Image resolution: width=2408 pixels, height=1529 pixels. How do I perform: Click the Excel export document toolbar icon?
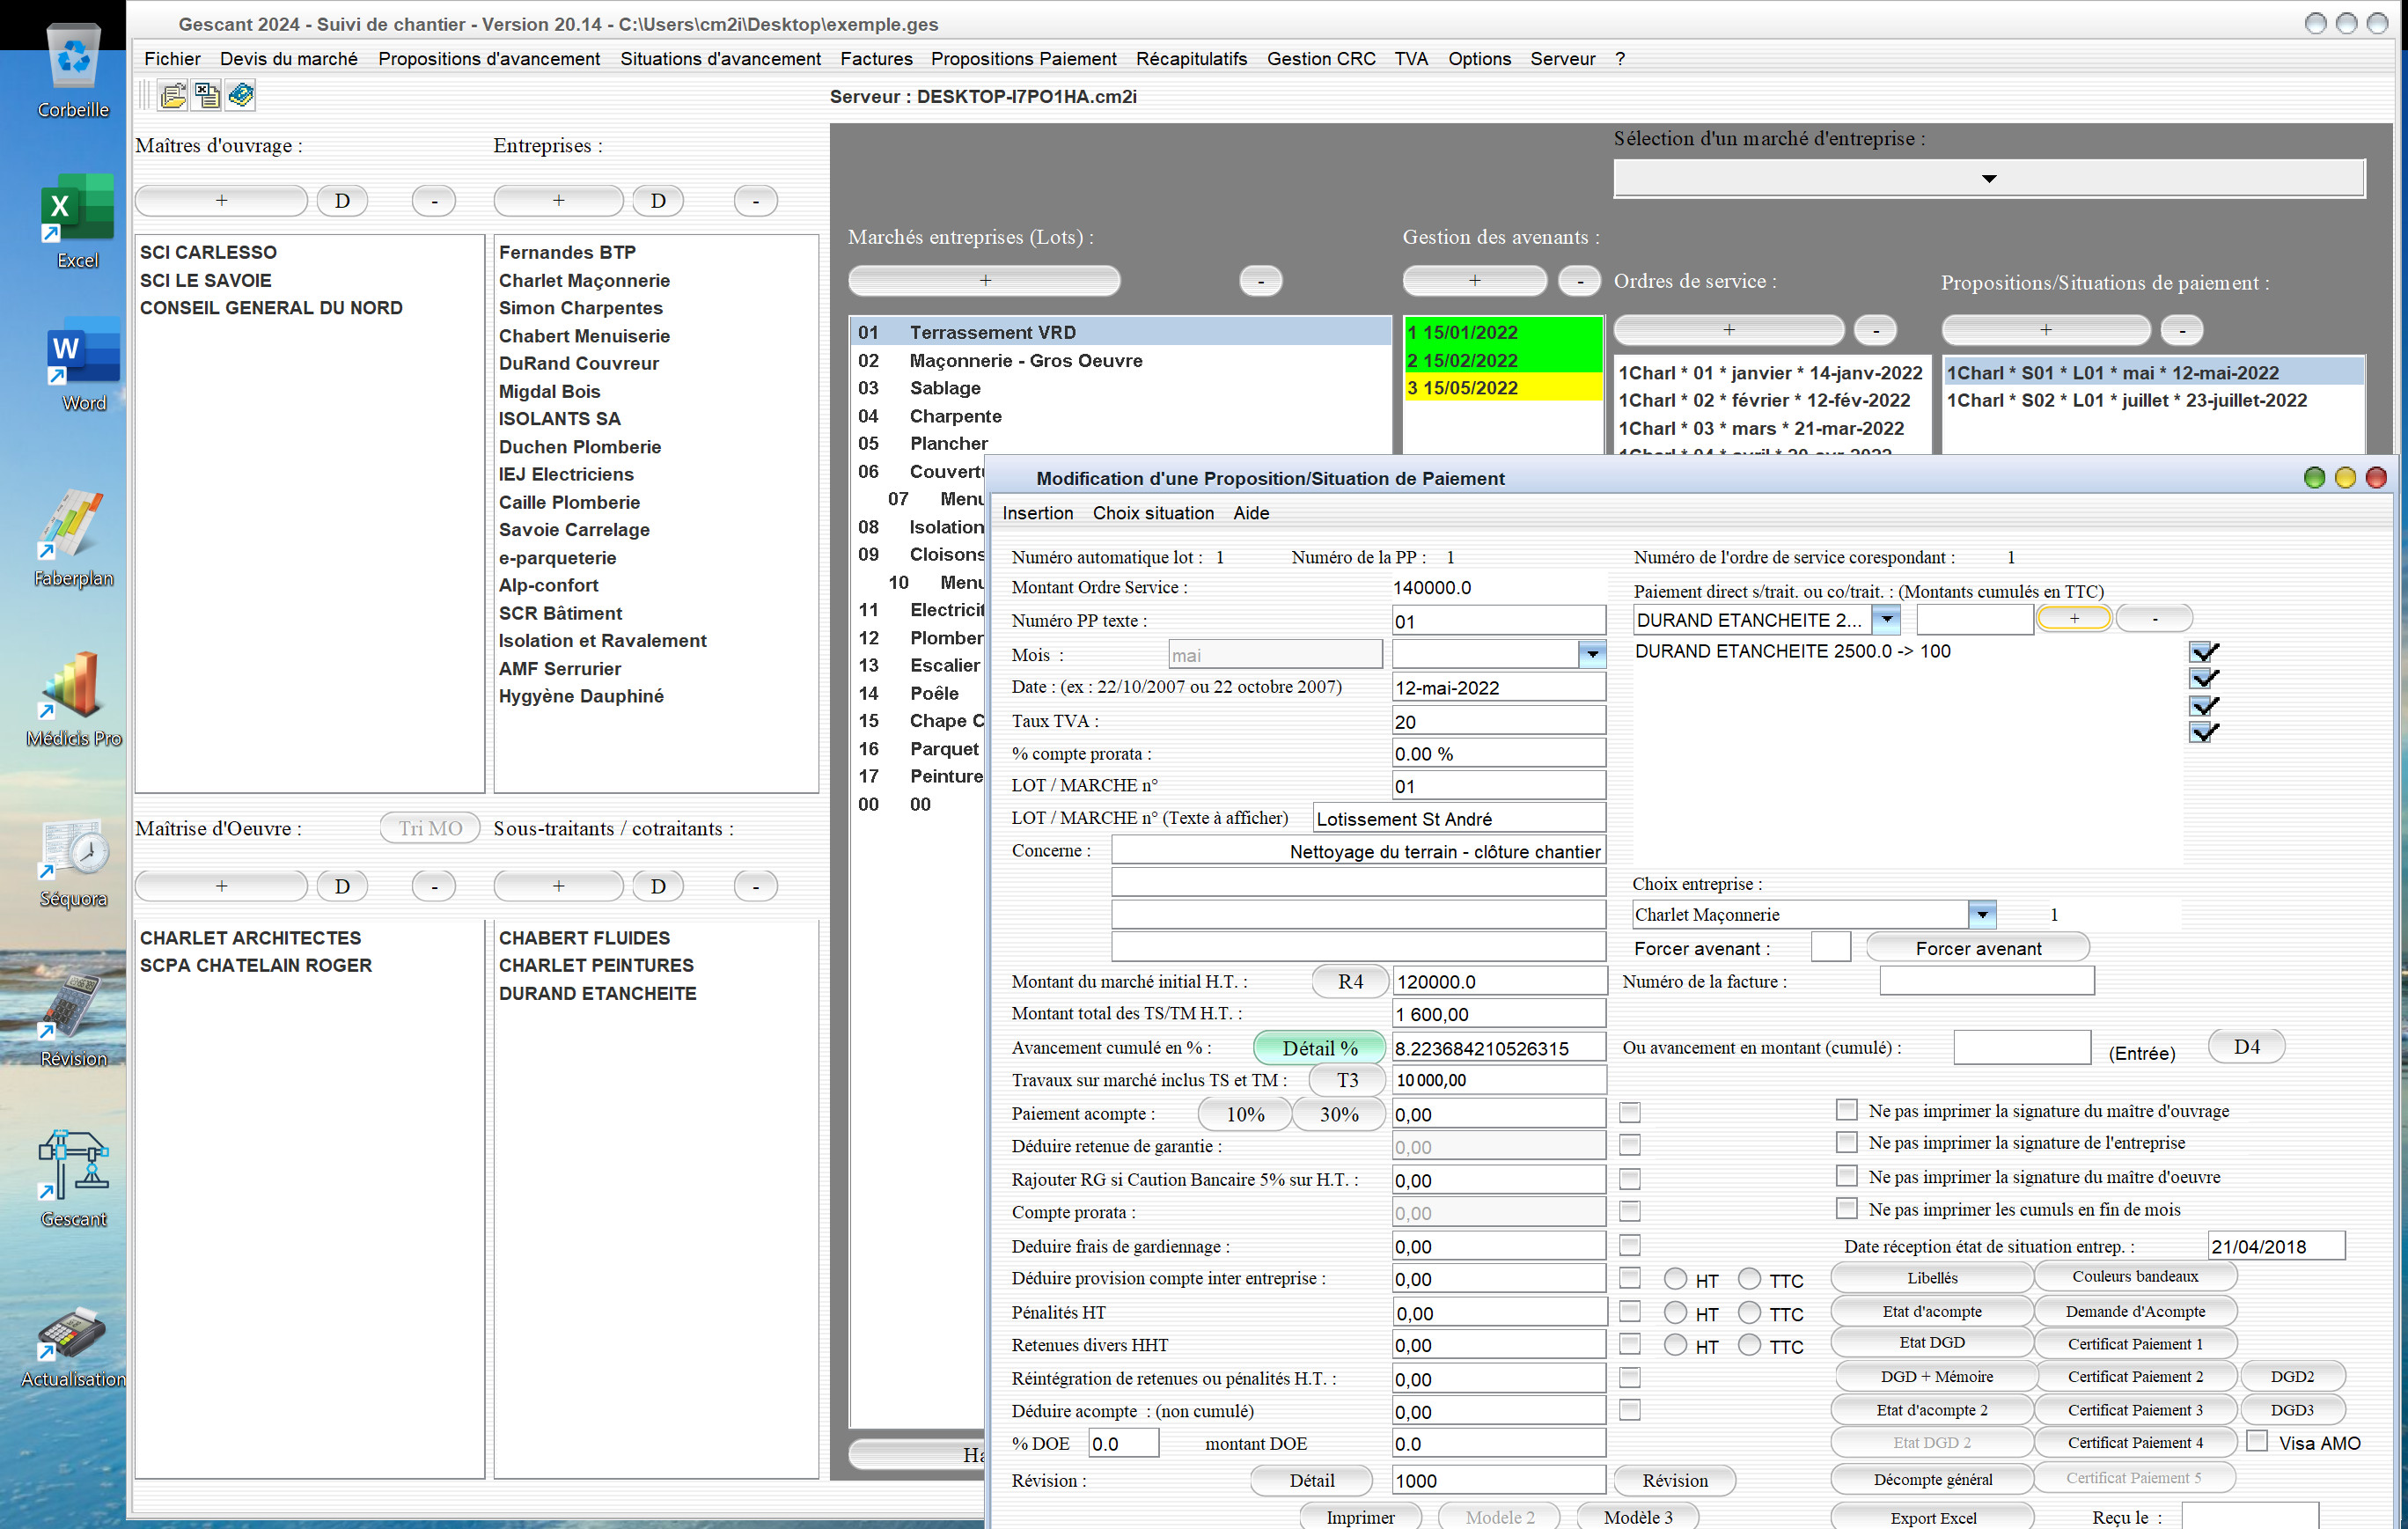coord(207,96)
